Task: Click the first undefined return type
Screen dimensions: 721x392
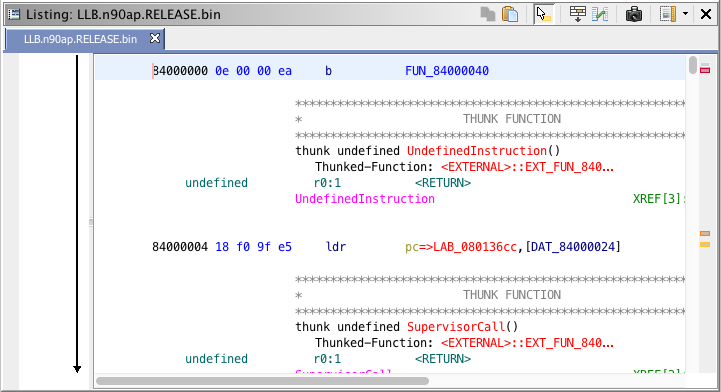Action: (x=216, y=183)
